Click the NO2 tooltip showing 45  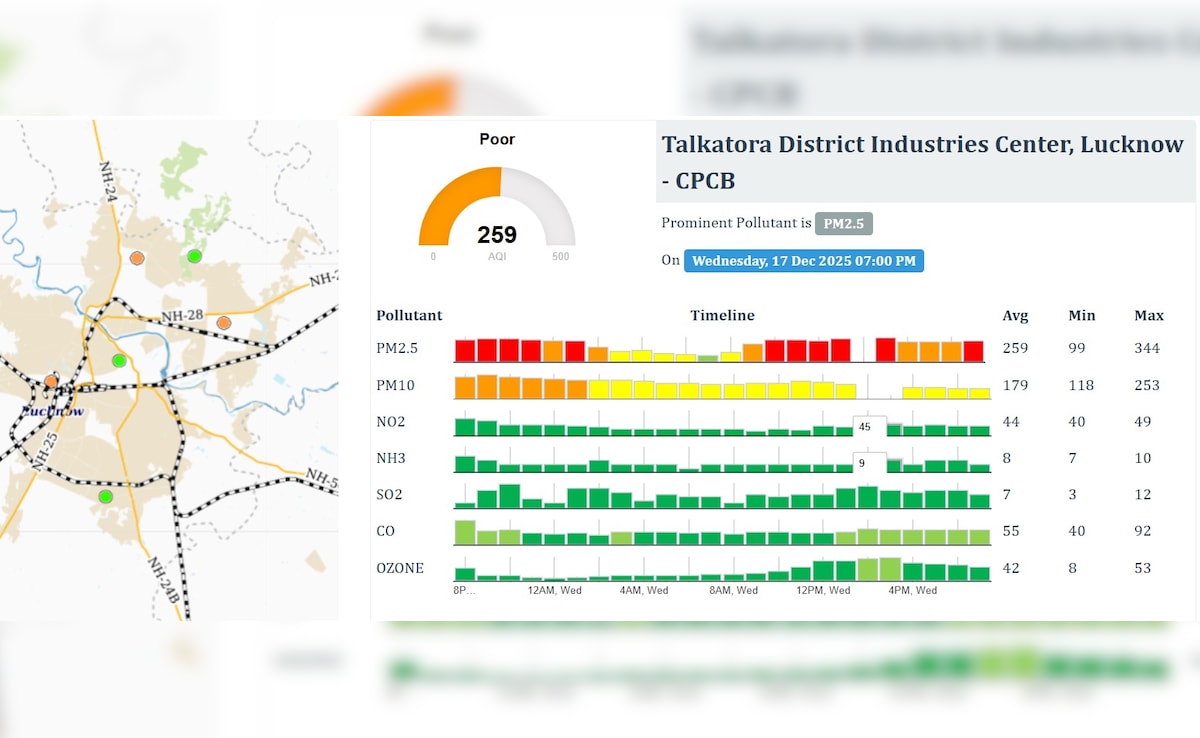pos(868,427)
